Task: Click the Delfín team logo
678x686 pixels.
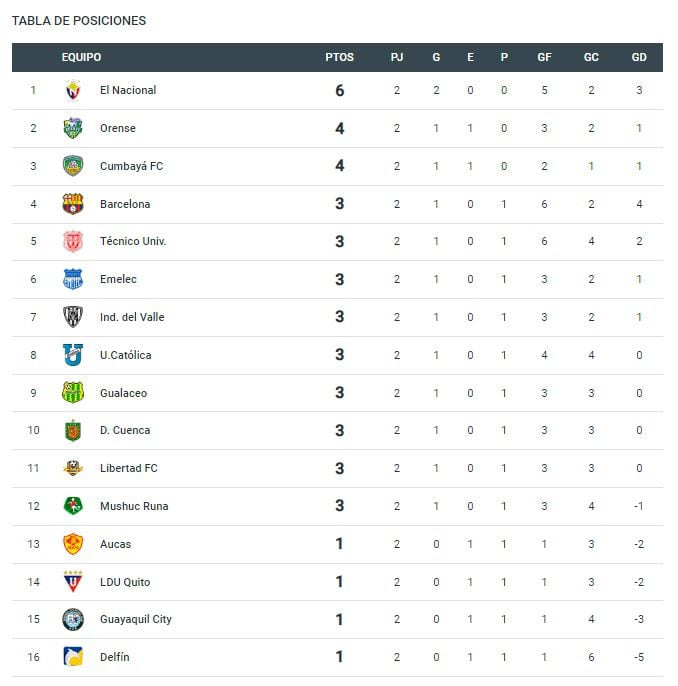Action: point(73,657)
